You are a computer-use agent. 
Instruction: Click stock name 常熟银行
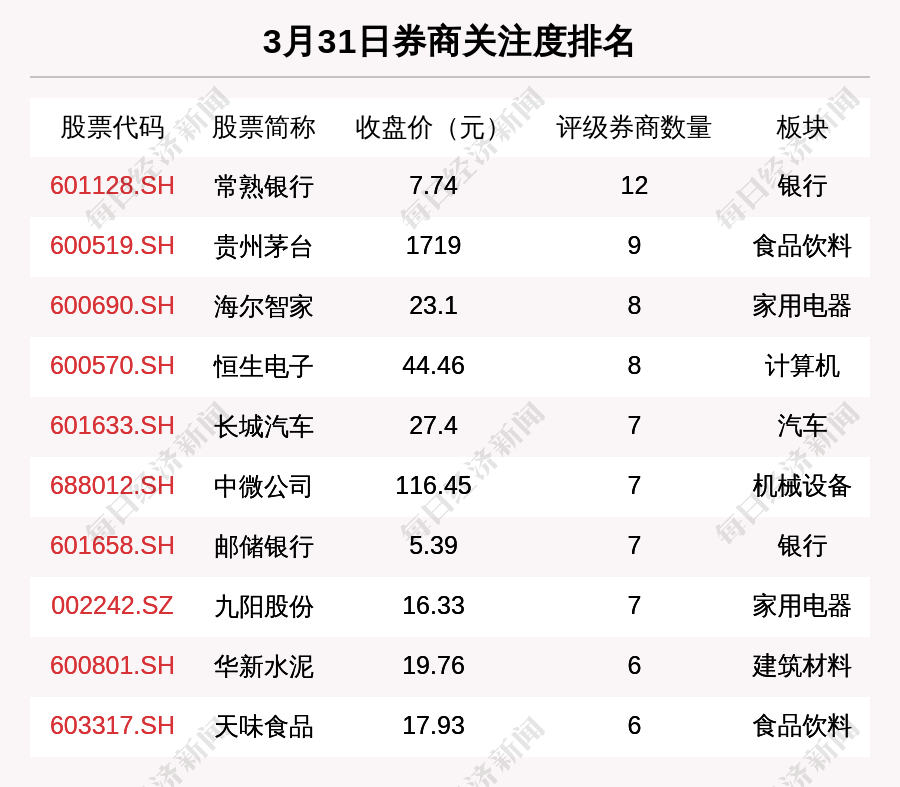coord(263,187)
